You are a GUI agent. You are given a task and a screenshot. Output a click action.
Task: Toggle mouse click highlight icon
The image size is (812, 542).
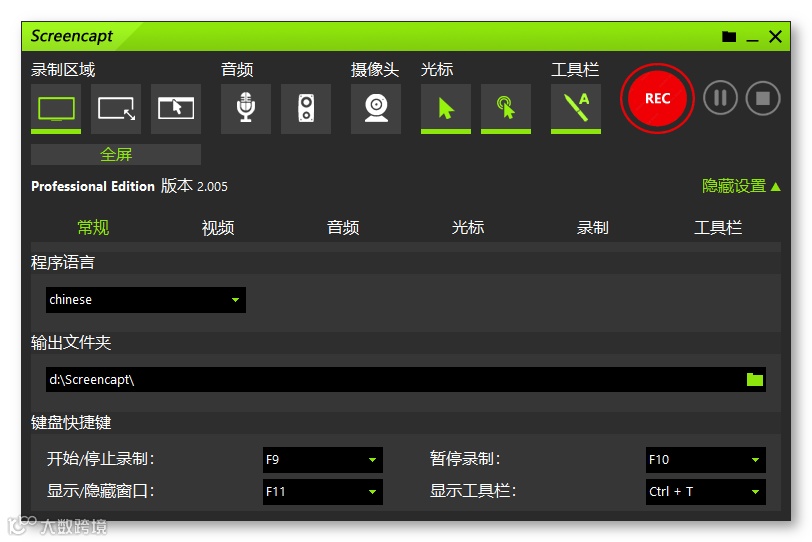(506, 109)
